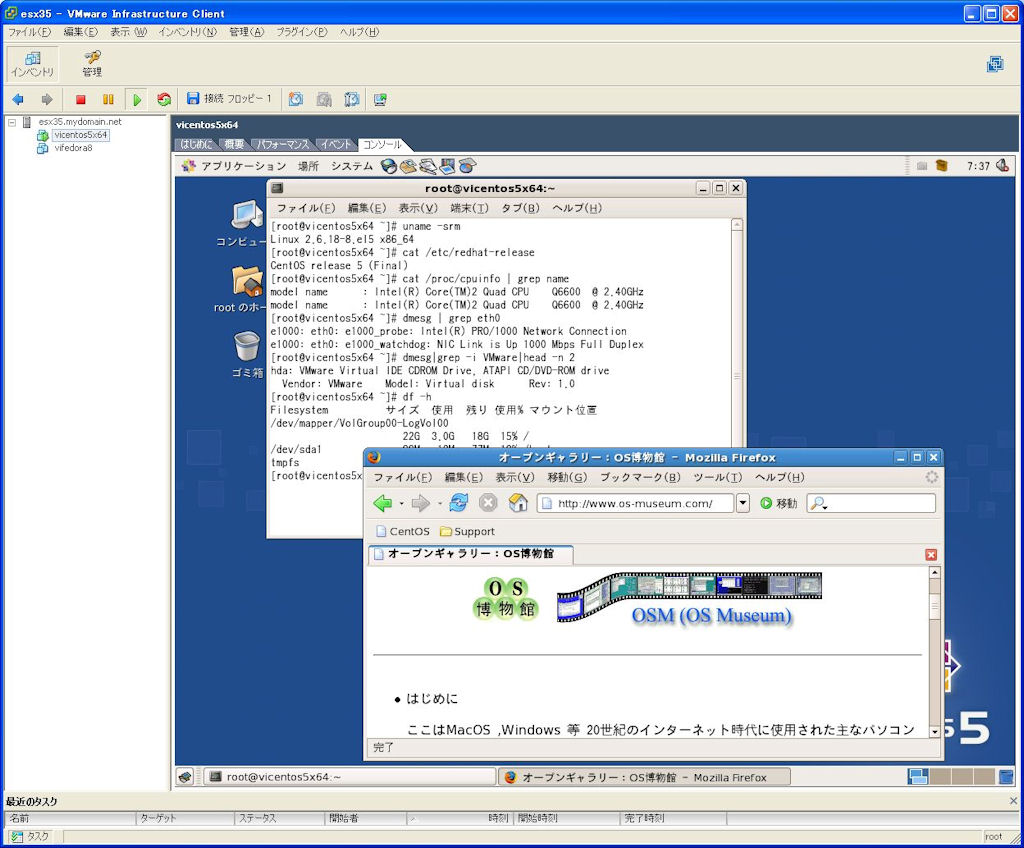Click the Firefox reload button
This screenshot has width=1024, height=848.
(x=458, y=503)
